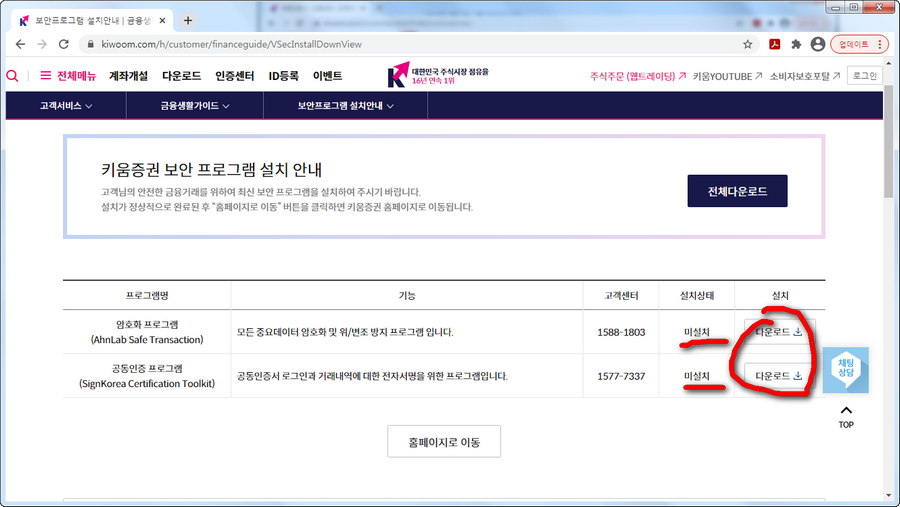
Task: Click the 프로그램명 column header
Action: (147, 296)
